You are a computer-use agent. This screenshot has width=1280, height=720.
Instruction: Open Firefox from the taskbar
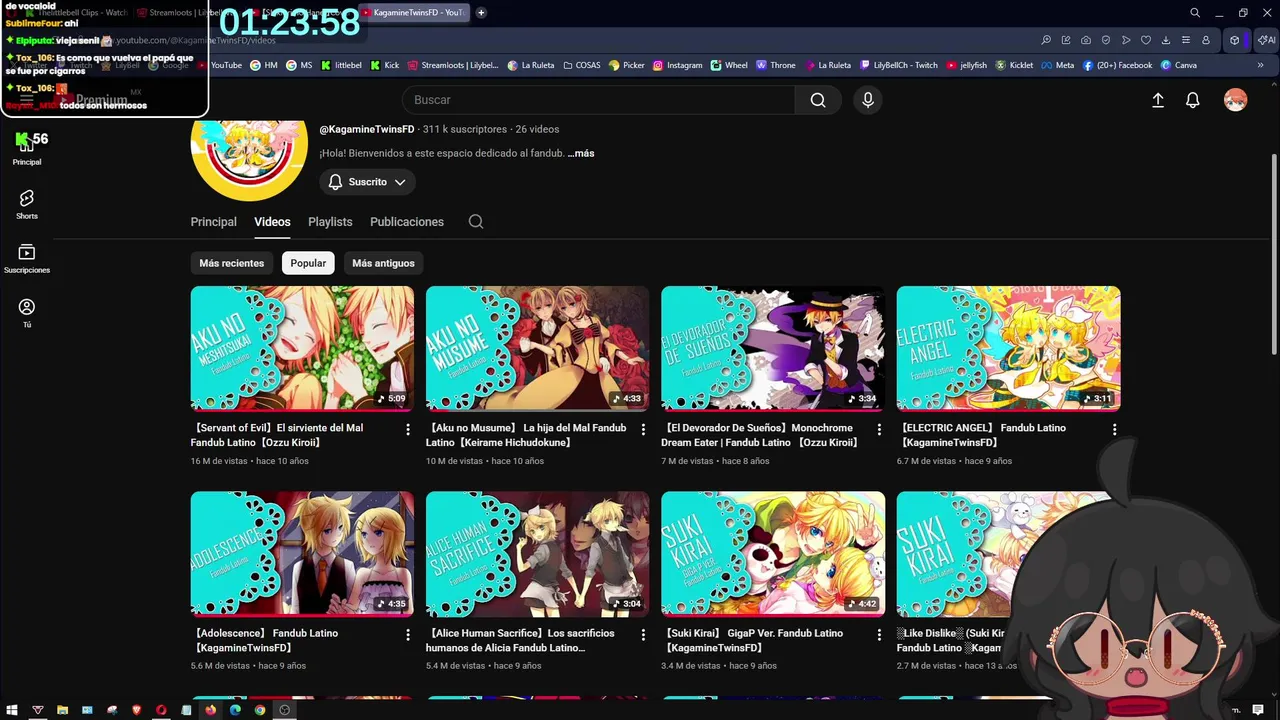pyautogui.click(x=211, y=710)
